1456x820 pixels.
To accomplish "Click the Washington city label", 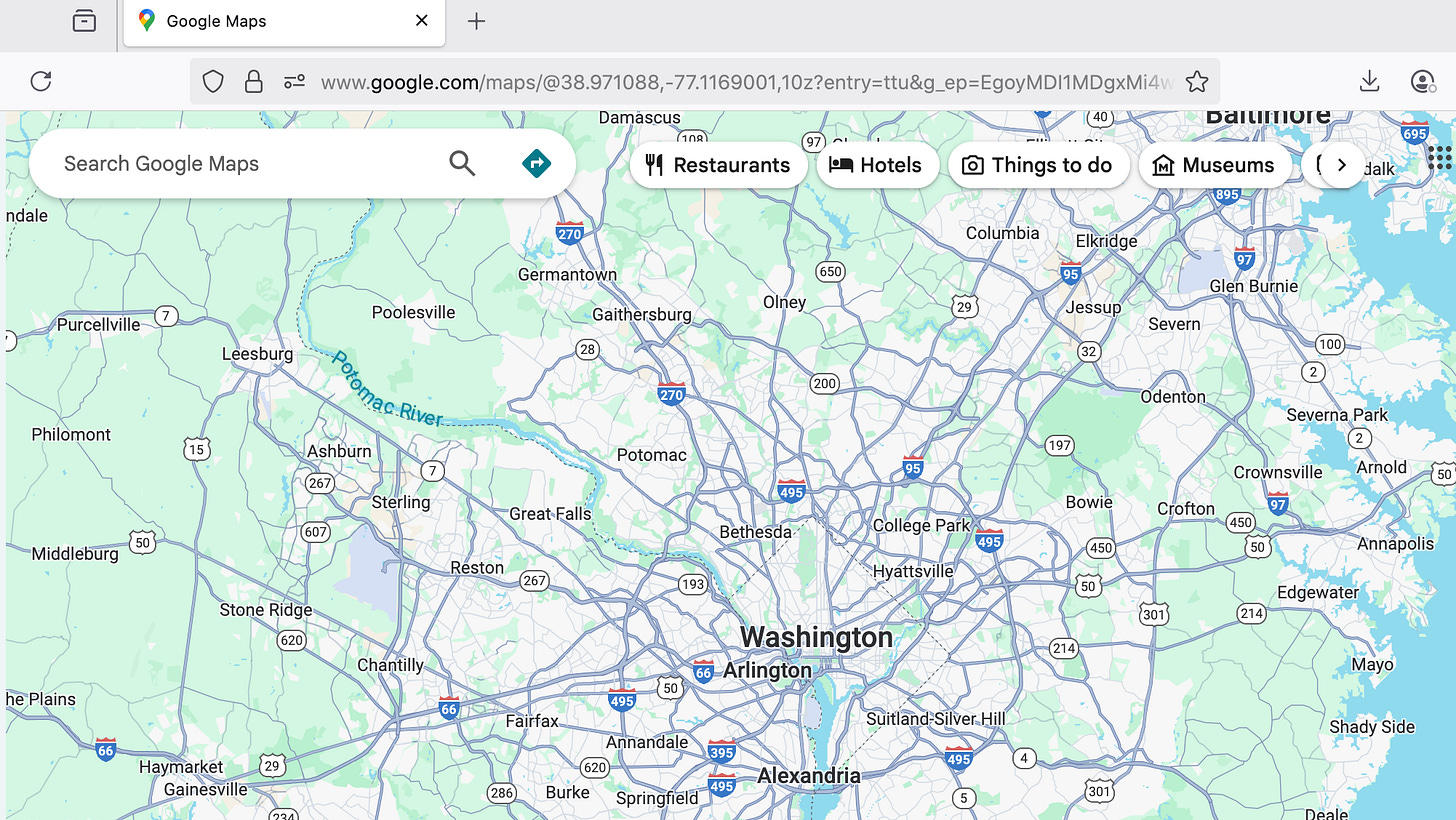I will [x=816, y=637].
